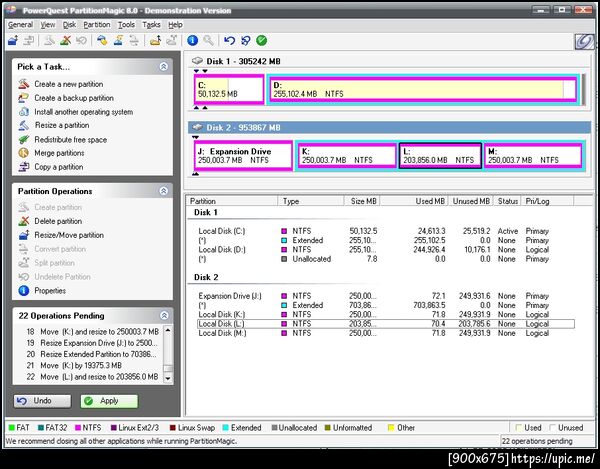The height and width of the screenshot is (469, 600).
Task: Select the Local Disk (C:) row
Action: [x=386, y=231]
